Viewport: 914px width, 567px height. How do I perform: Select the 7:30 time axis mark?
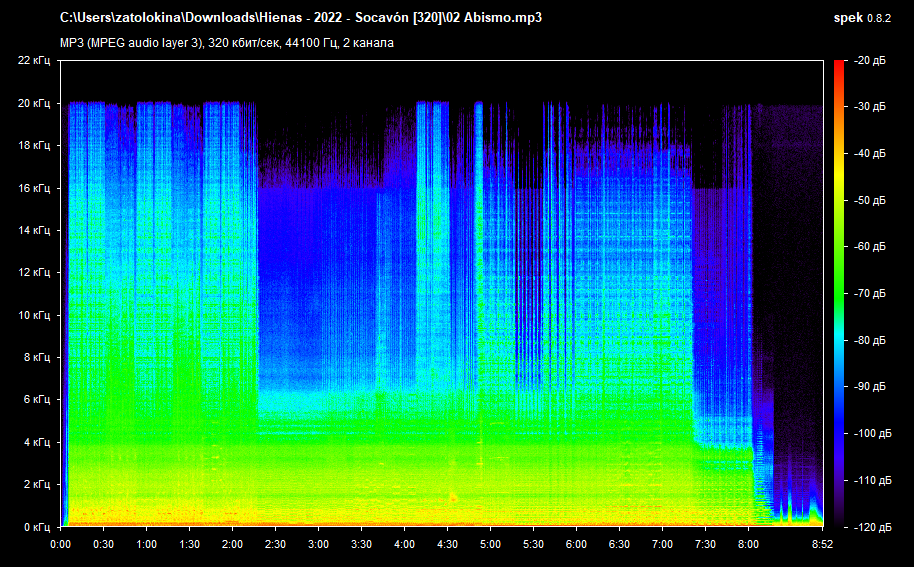click(705, 544)
